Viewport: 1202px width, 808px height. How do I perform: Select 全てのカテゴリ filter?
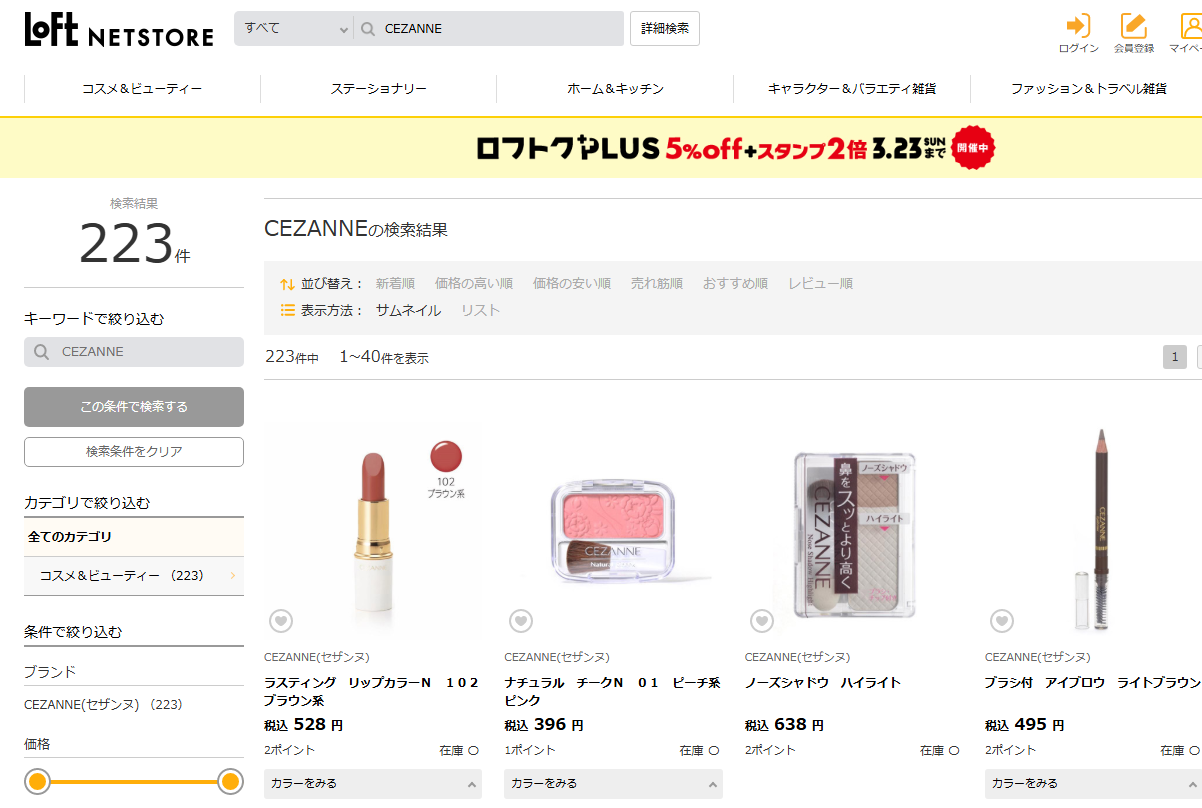134,537
